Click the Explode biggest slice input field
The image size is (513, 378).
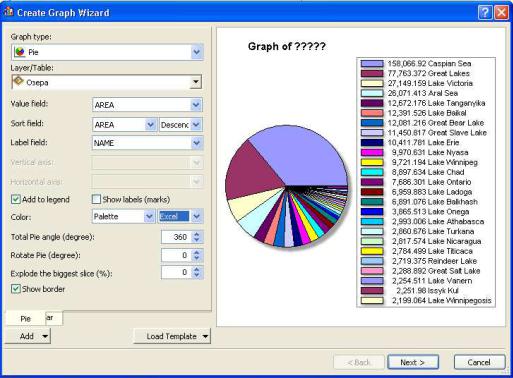coord(176,272)
